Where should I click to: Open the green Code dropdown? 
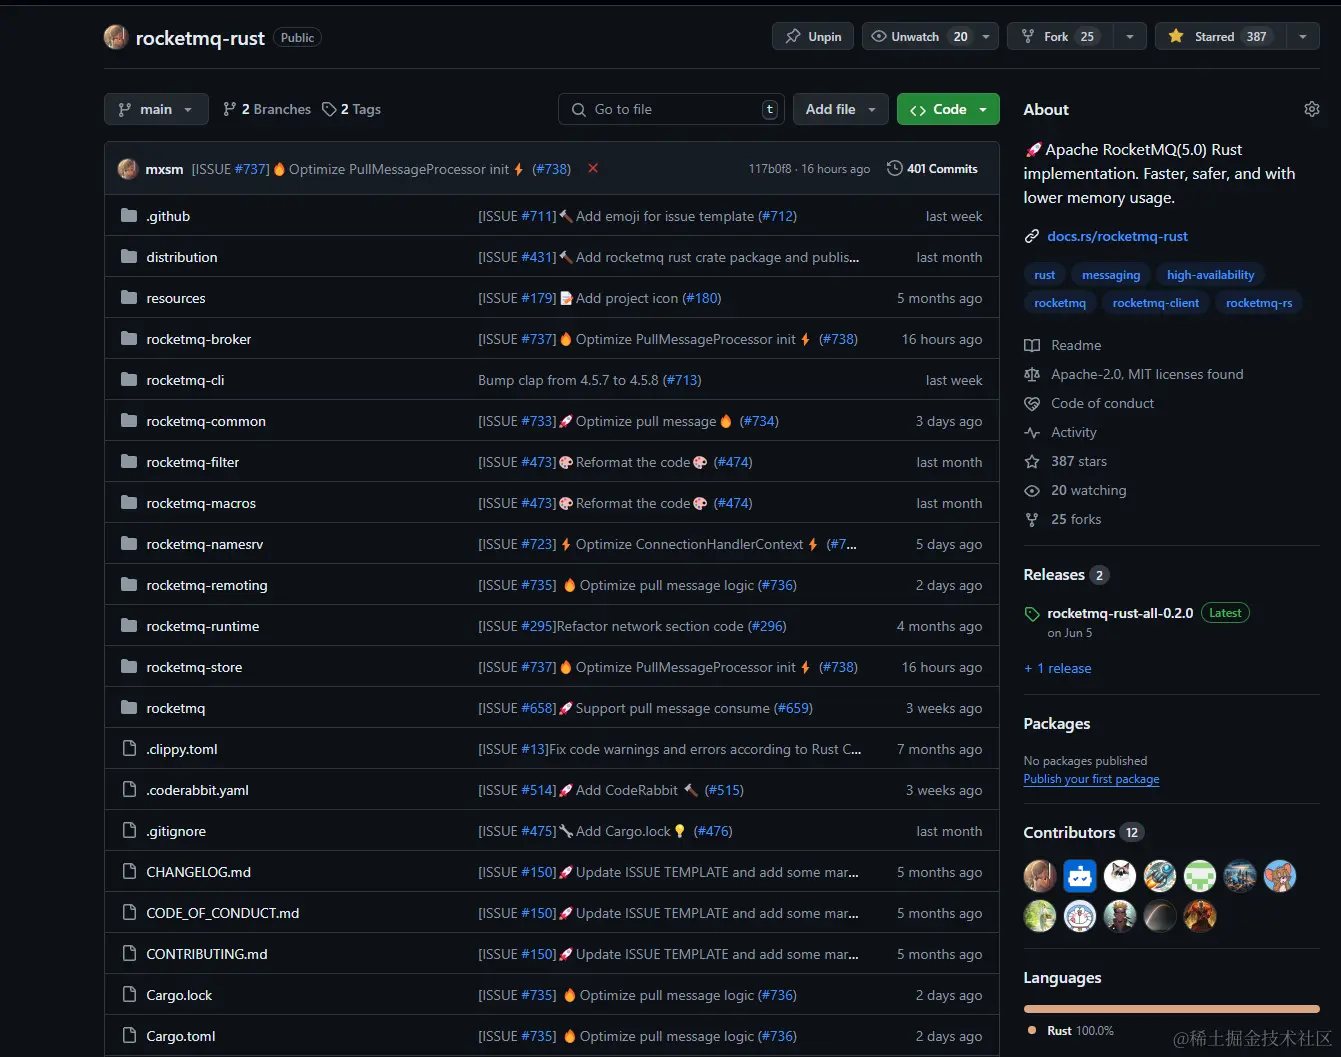[x=948, y=109]
